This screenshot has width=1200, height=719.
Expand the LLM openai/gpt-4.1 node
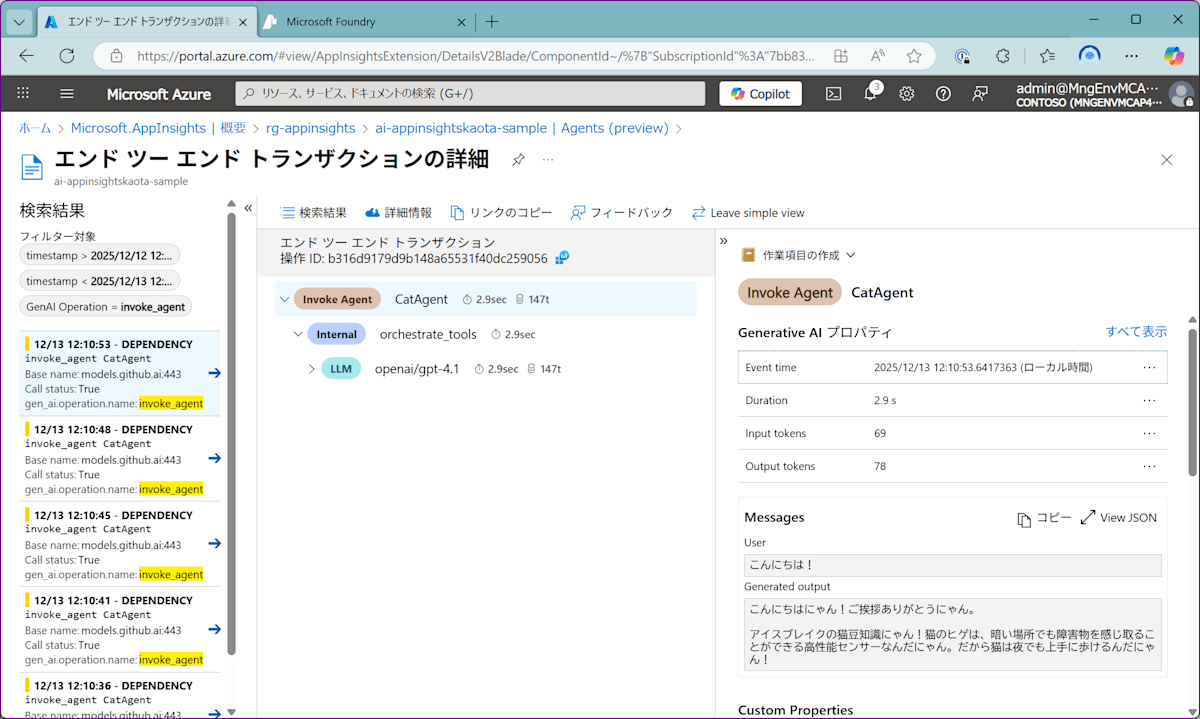coord(312,369)
